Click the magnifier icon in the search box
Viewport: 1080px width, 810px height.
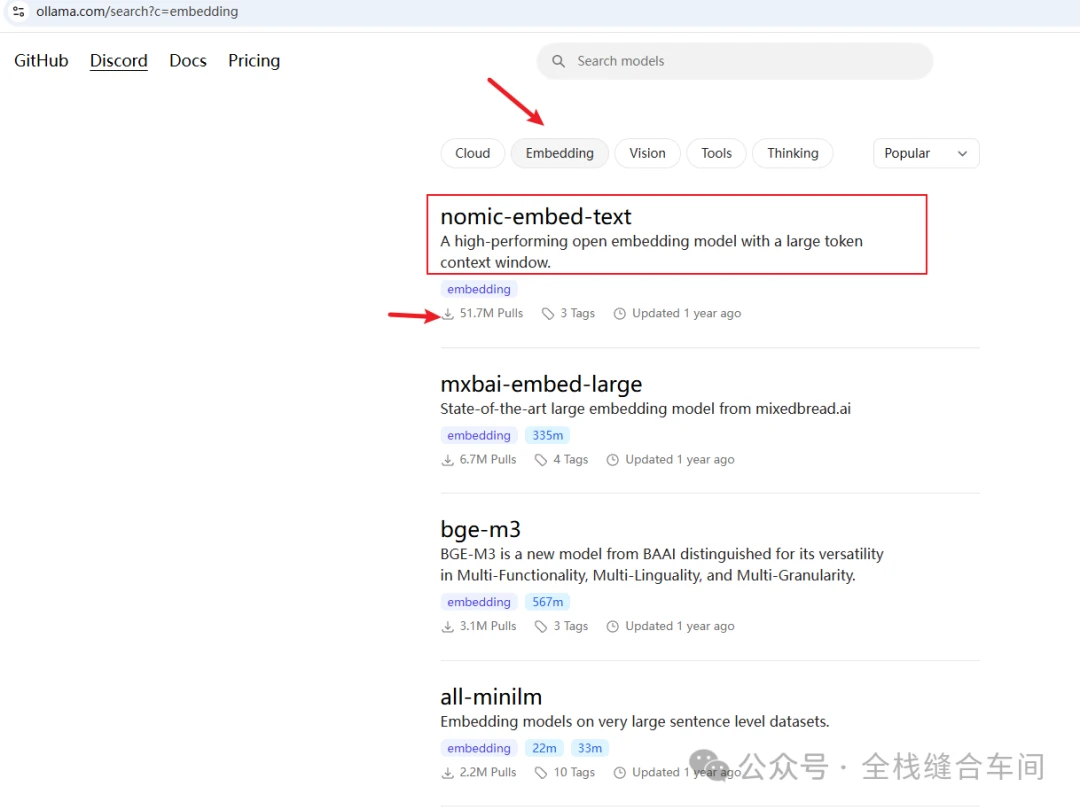coord(558,61)
